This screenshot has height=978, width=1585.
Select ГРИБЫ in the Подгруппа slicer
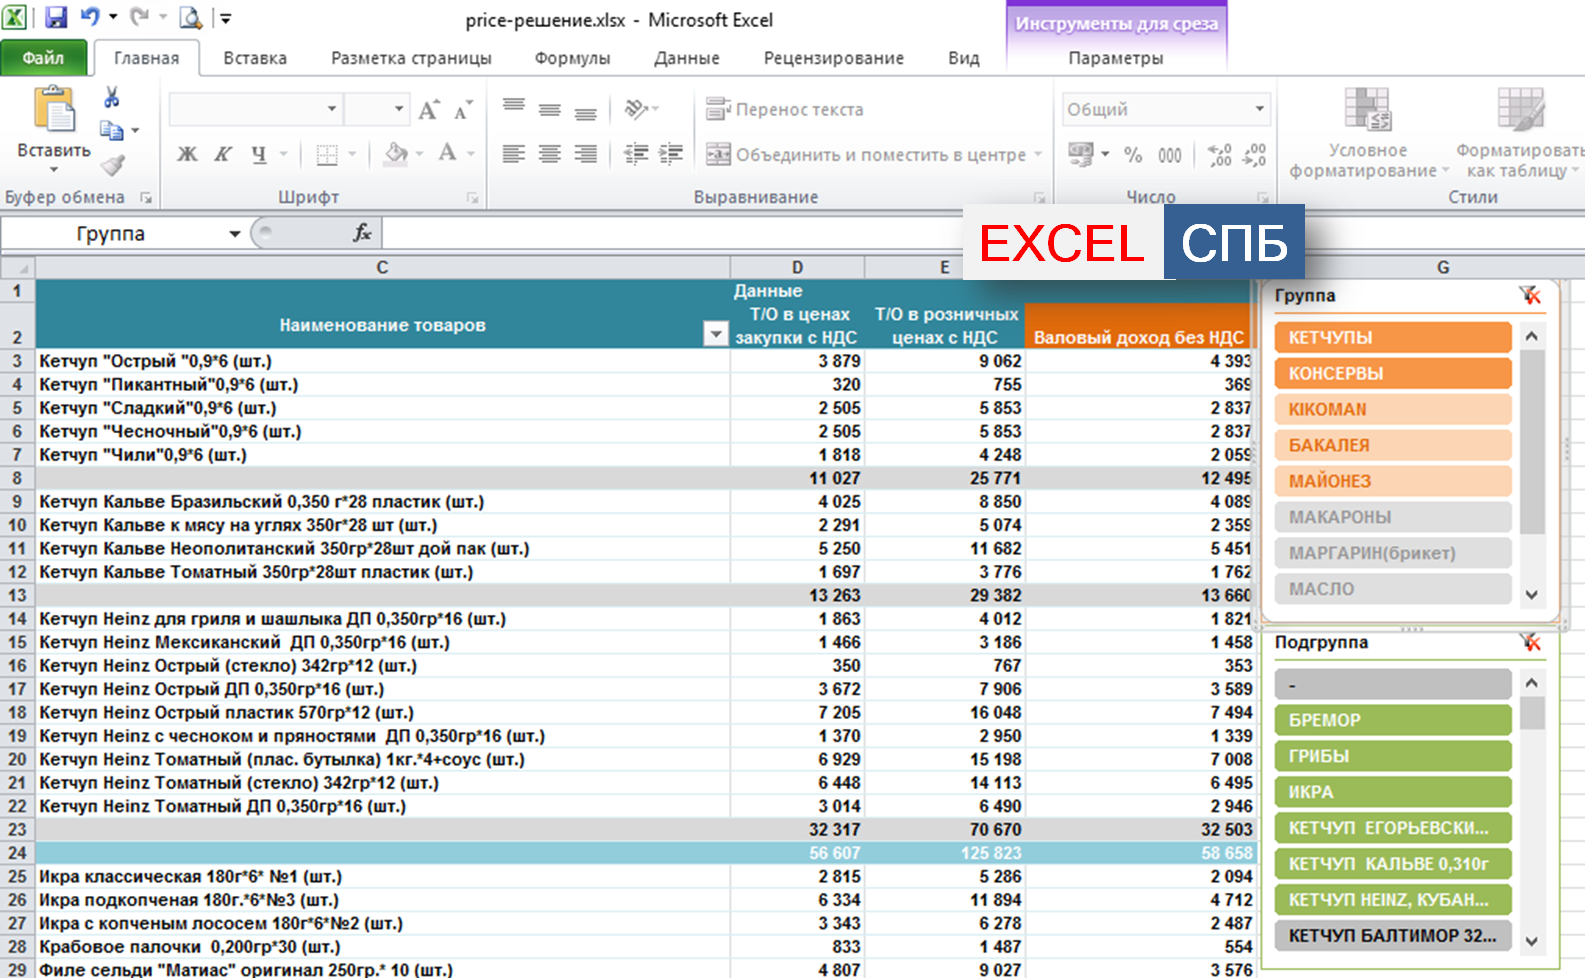coord(1392,756)
